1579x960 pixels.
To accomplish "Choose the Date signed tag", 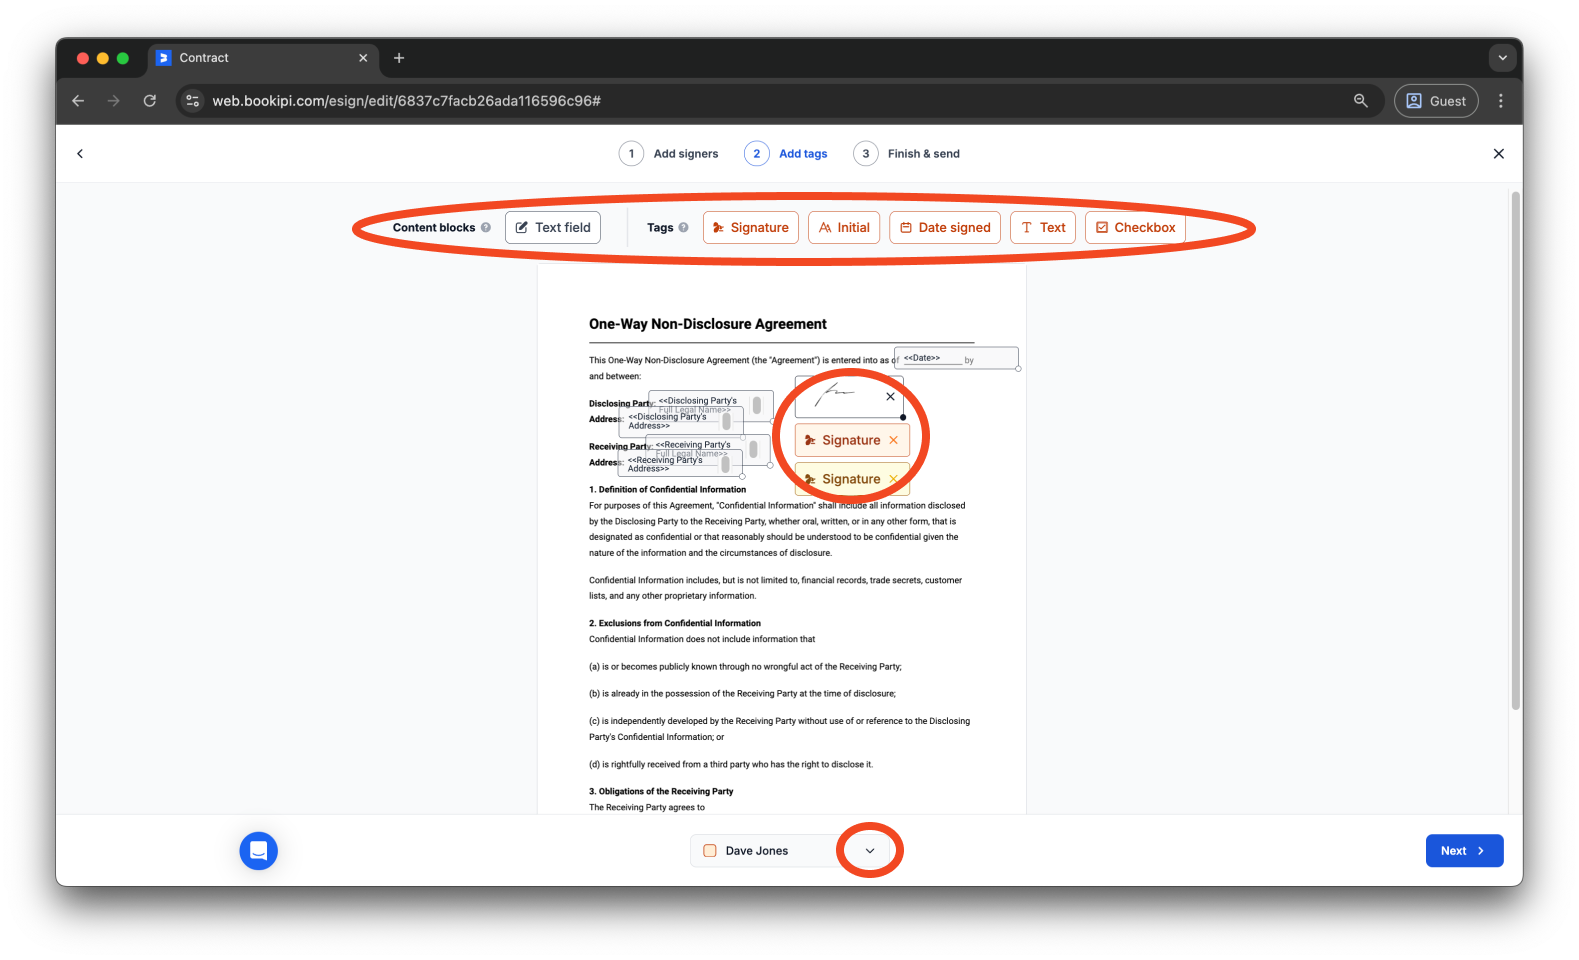I will (945, 228).
